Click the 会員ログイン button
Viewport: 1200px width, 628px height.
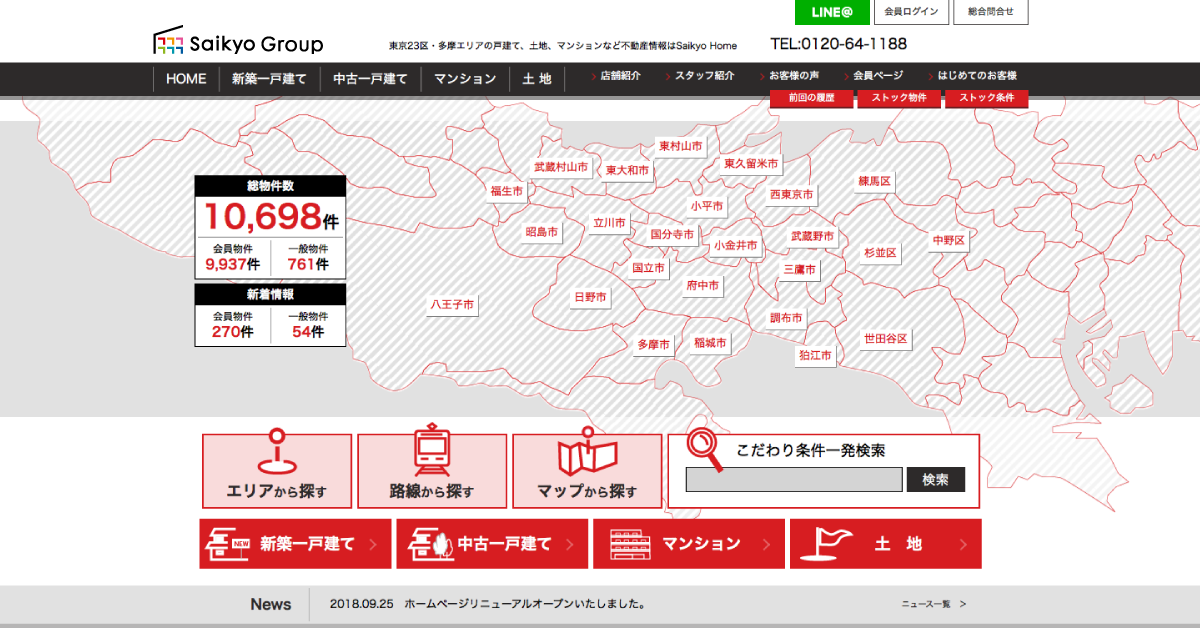click(x=911, y=12)
